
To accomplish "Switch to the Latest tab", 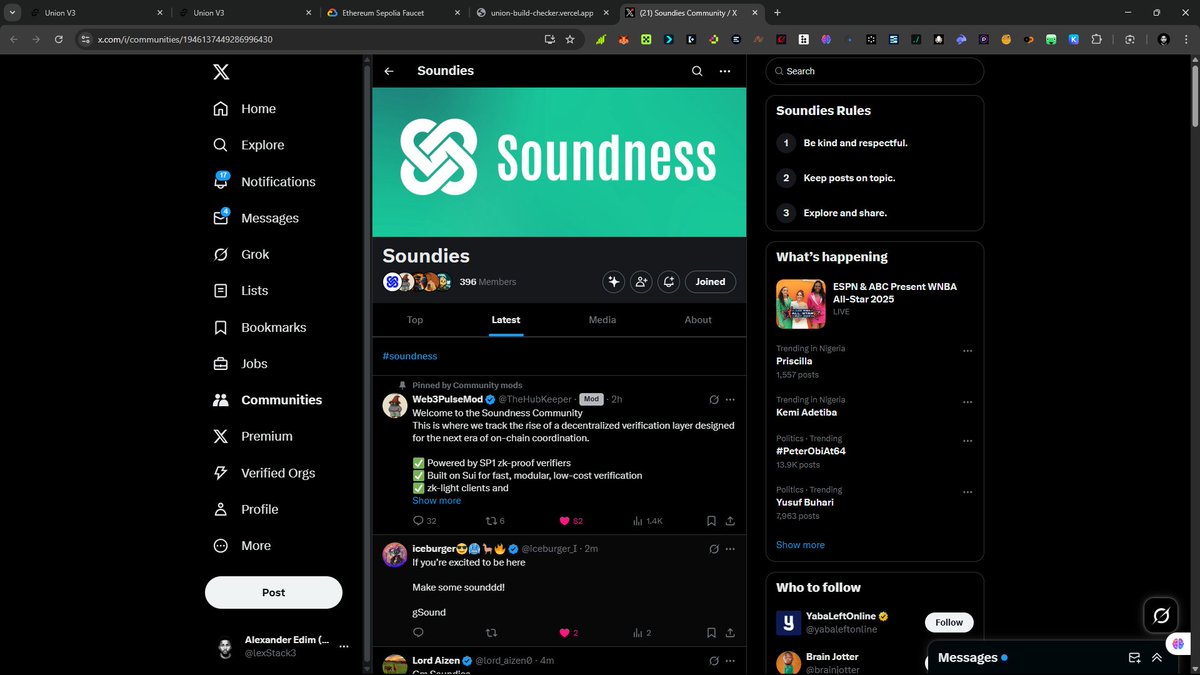I will [x=506, y=320].
